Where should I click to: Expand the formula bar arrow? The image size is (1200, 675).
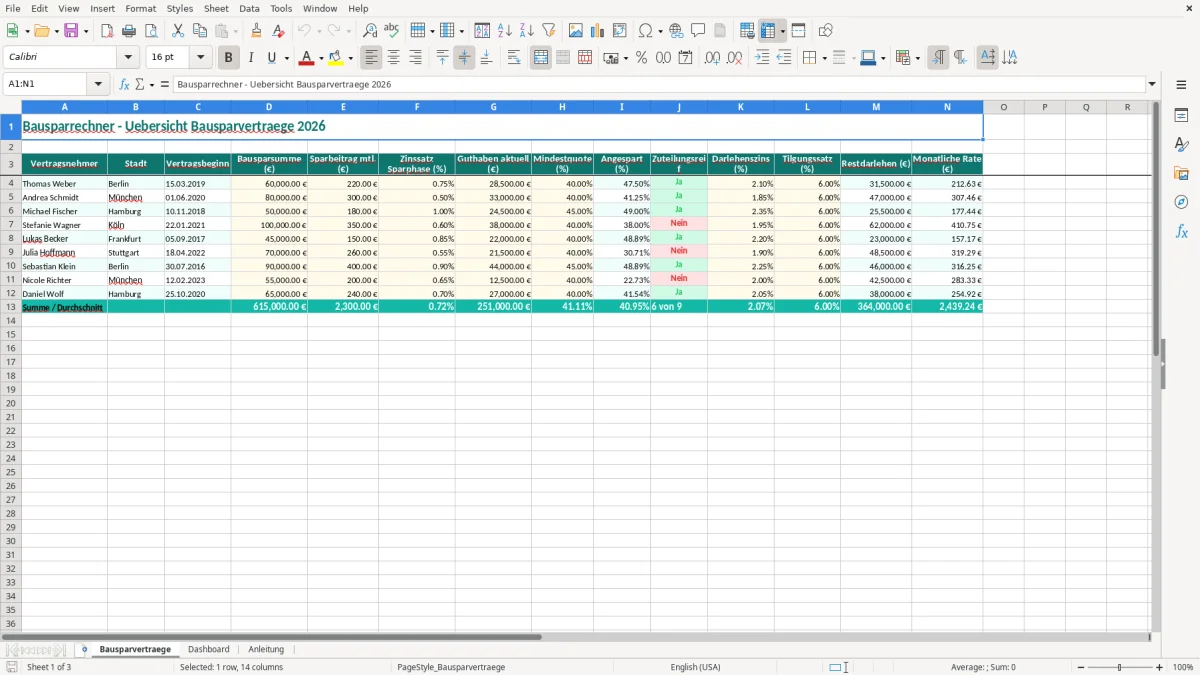click(1152, 84)
